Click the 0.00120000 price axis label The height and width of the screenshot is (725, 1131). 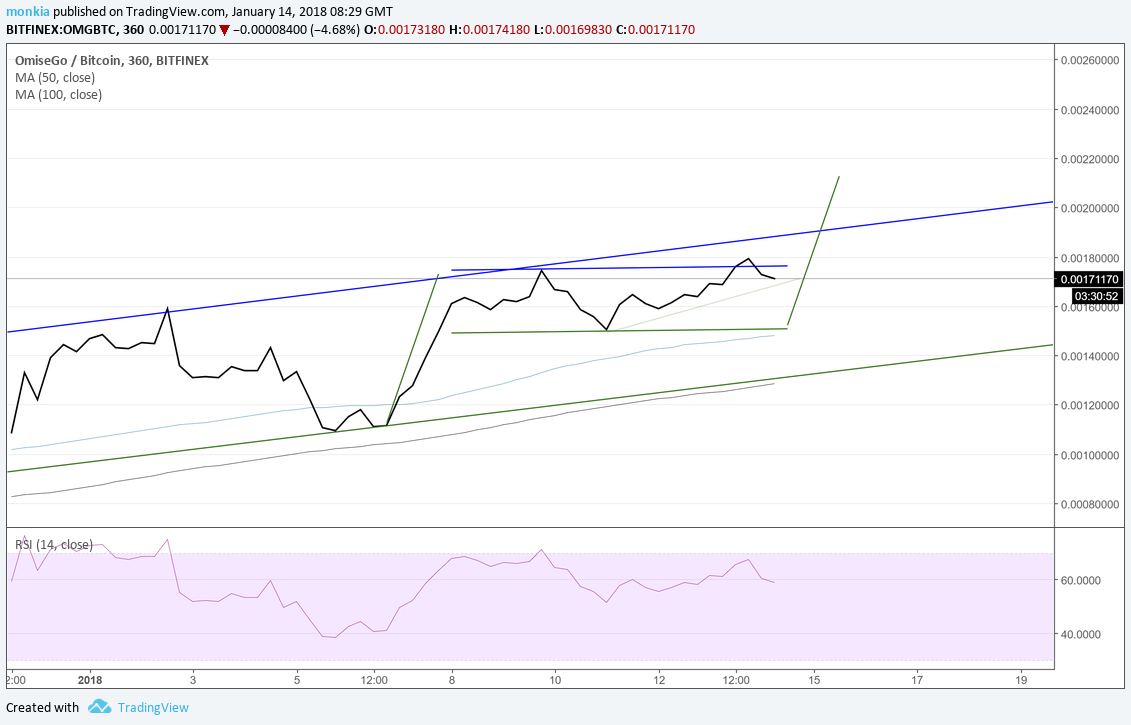1090,405
